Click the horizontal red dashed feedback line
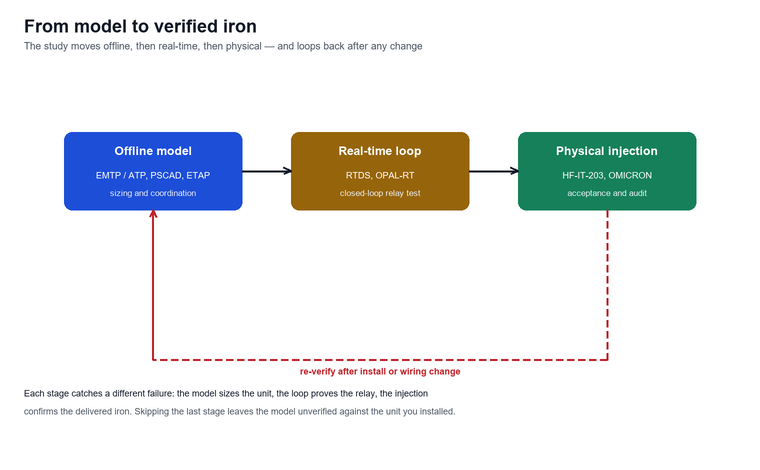The width and height of the screenshot is (760, 470). click(x=380, y=360)
